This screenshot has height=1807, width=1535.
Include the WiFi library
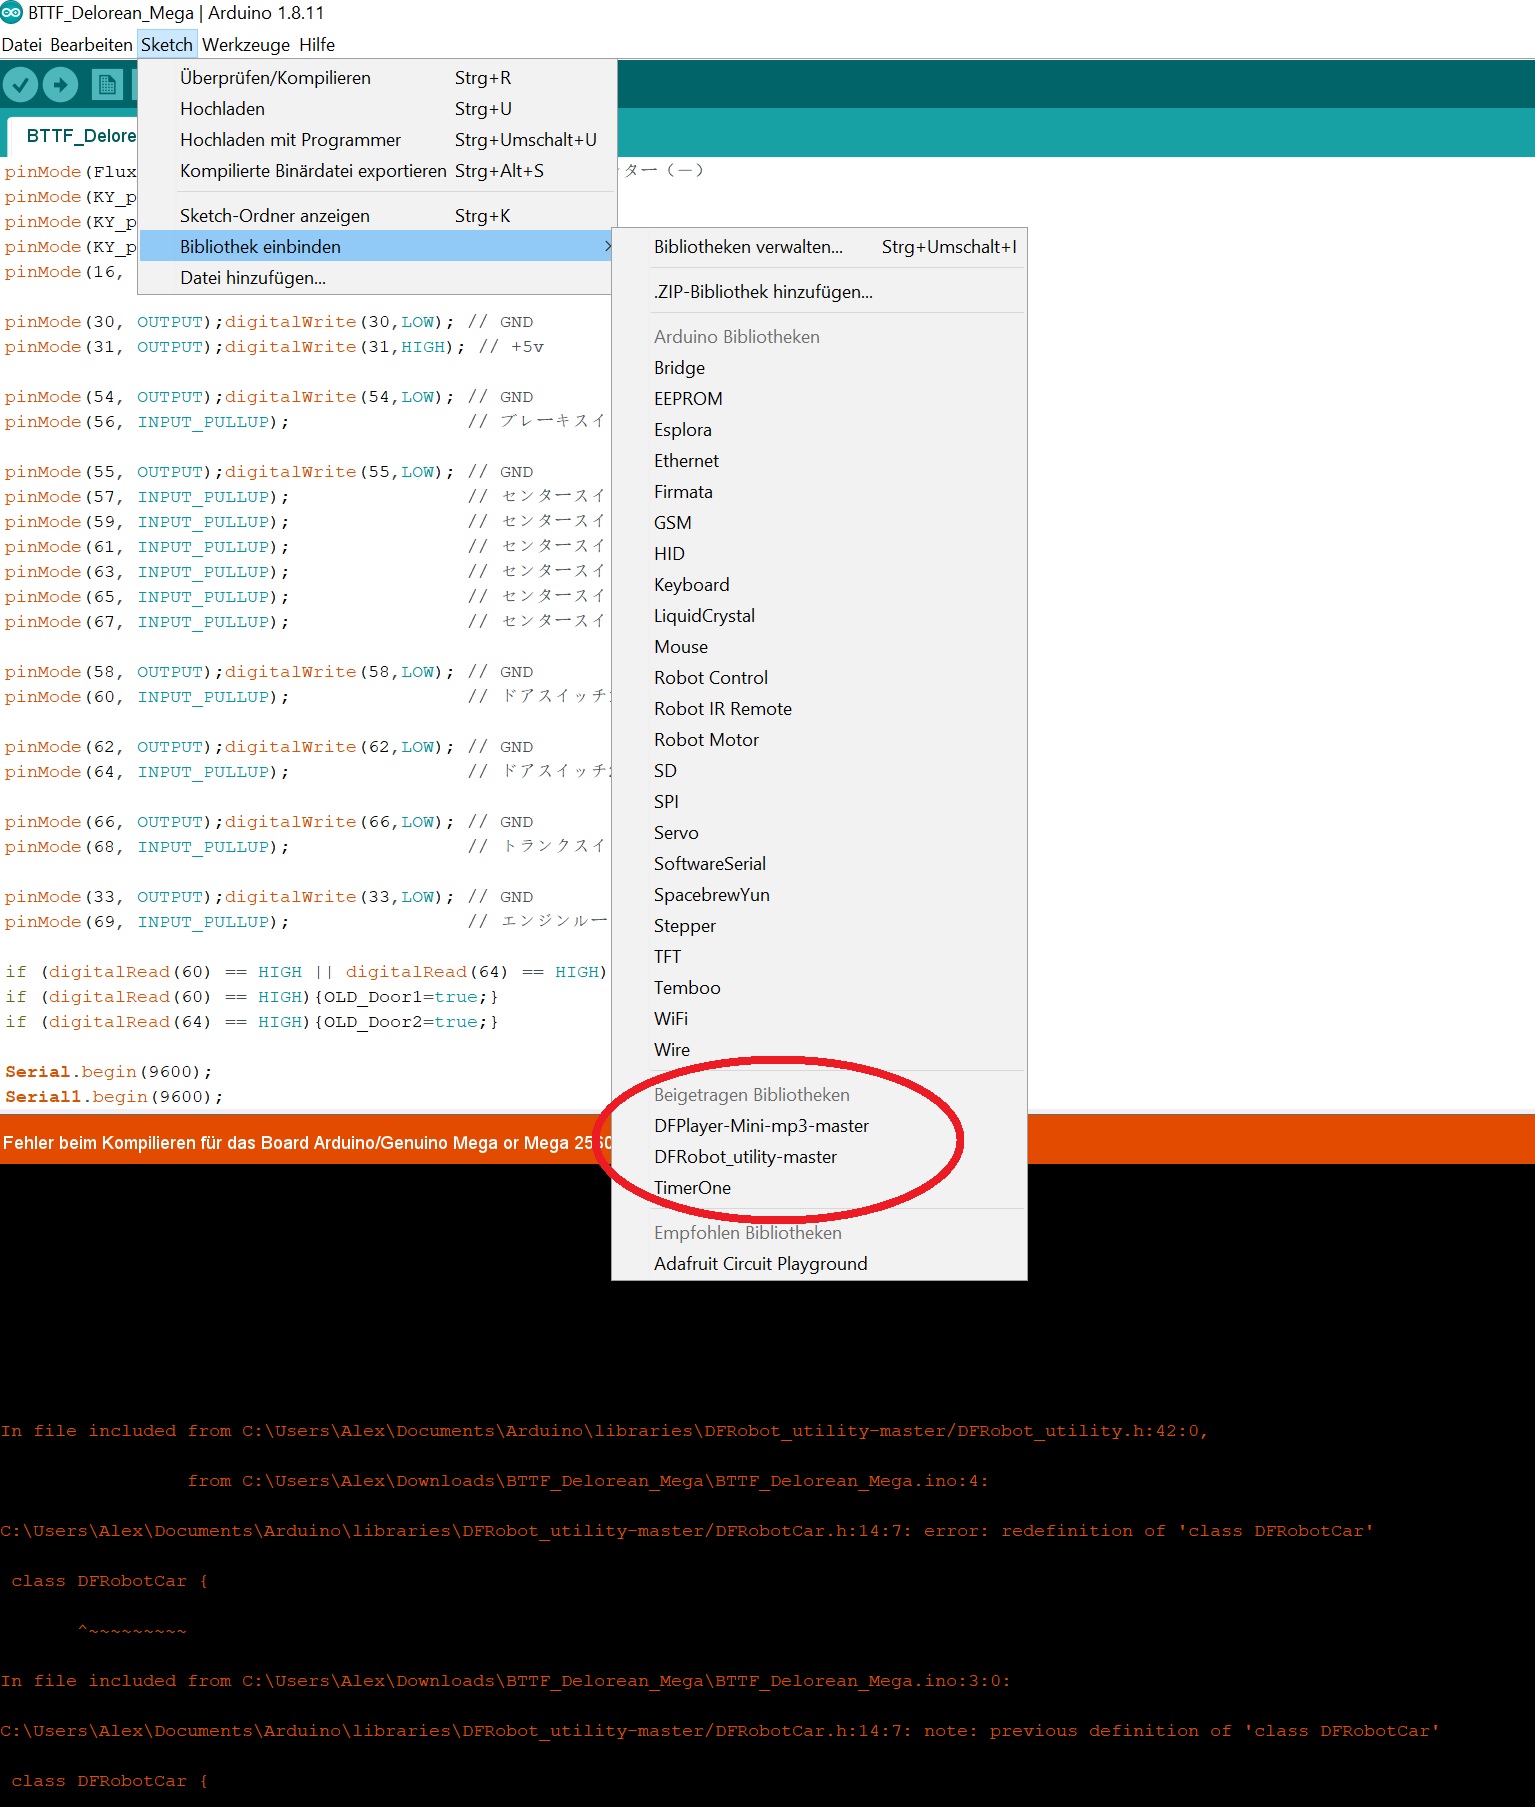pos(819,1019)
